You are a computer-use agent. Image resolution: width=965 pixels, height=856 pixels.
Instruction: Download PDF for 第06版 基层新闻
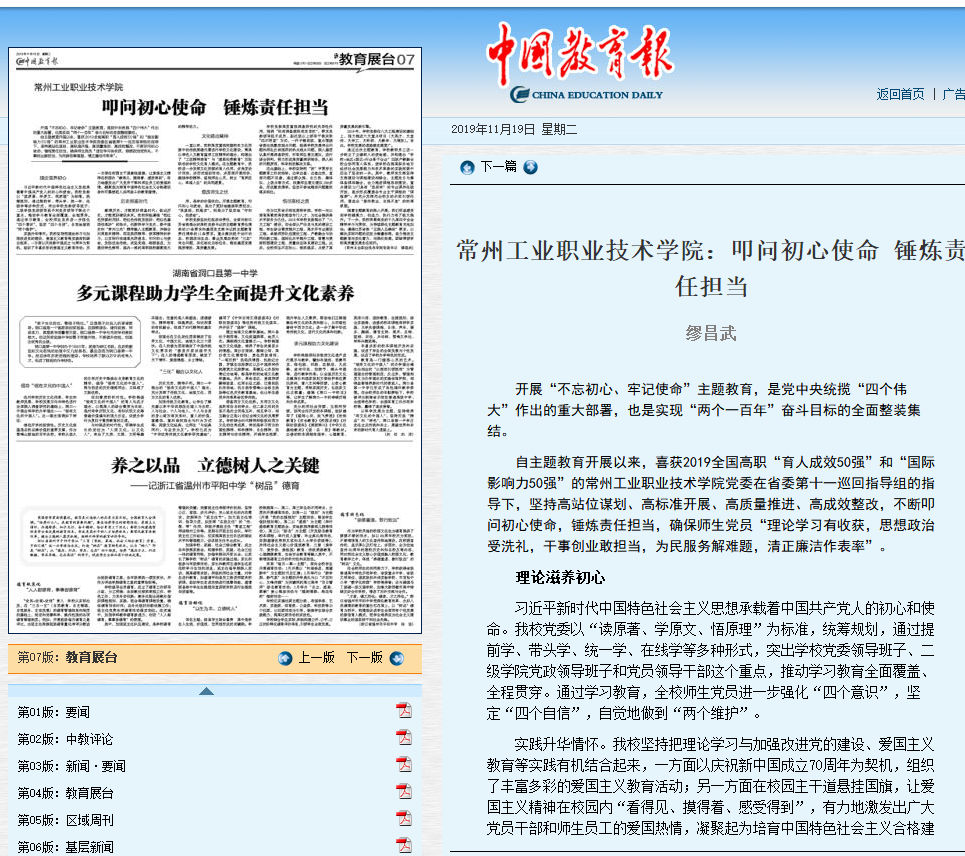(x=404, y=846)
